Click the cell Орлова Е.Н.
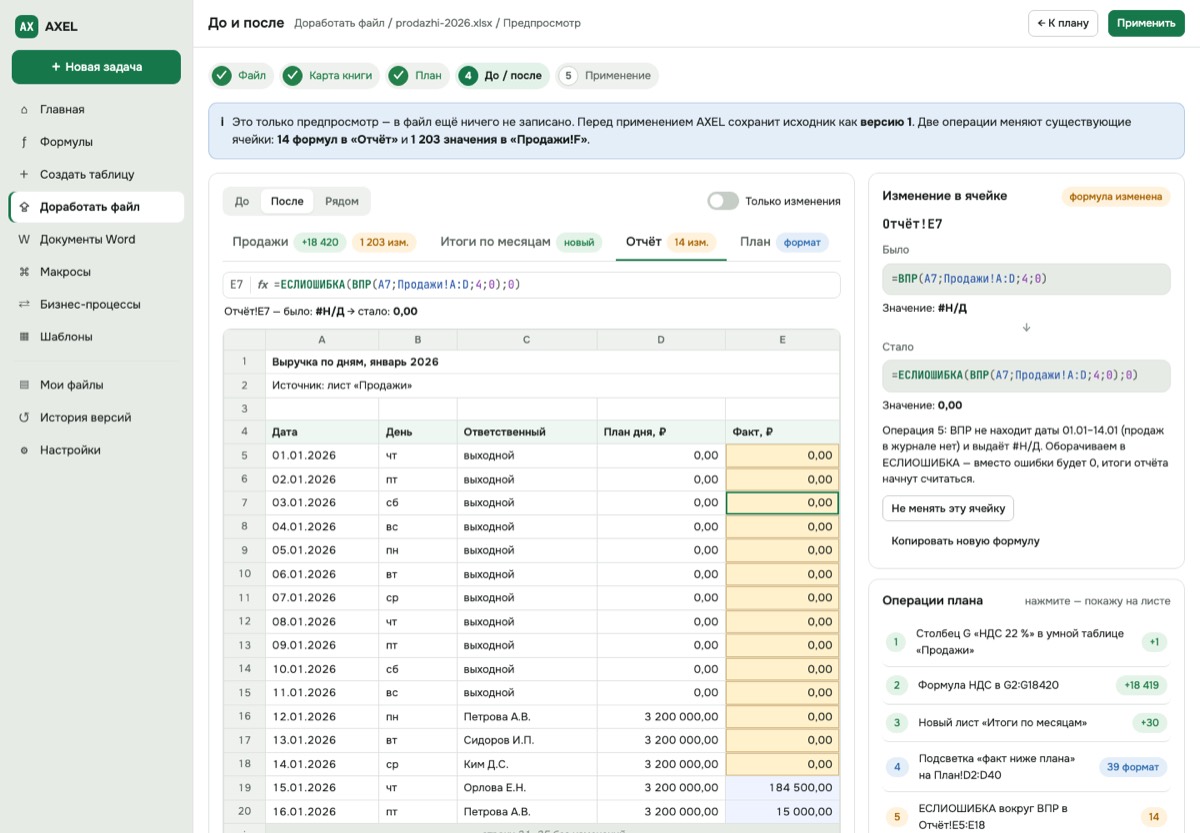Viewport: 1200px width, 833px height. [x=527, y=788]
